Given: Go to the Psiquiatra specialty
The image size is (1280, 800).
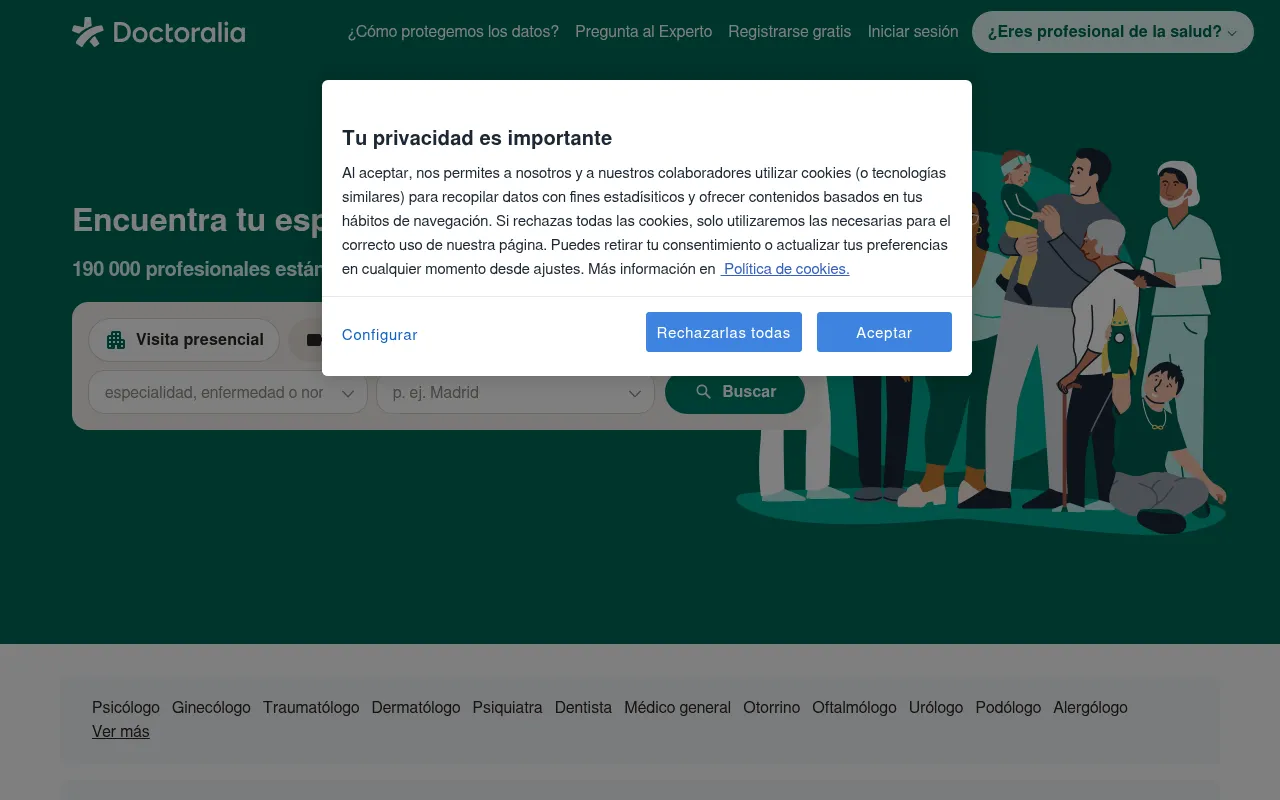Looking at the screenshot, I should [x=508, y=707].
